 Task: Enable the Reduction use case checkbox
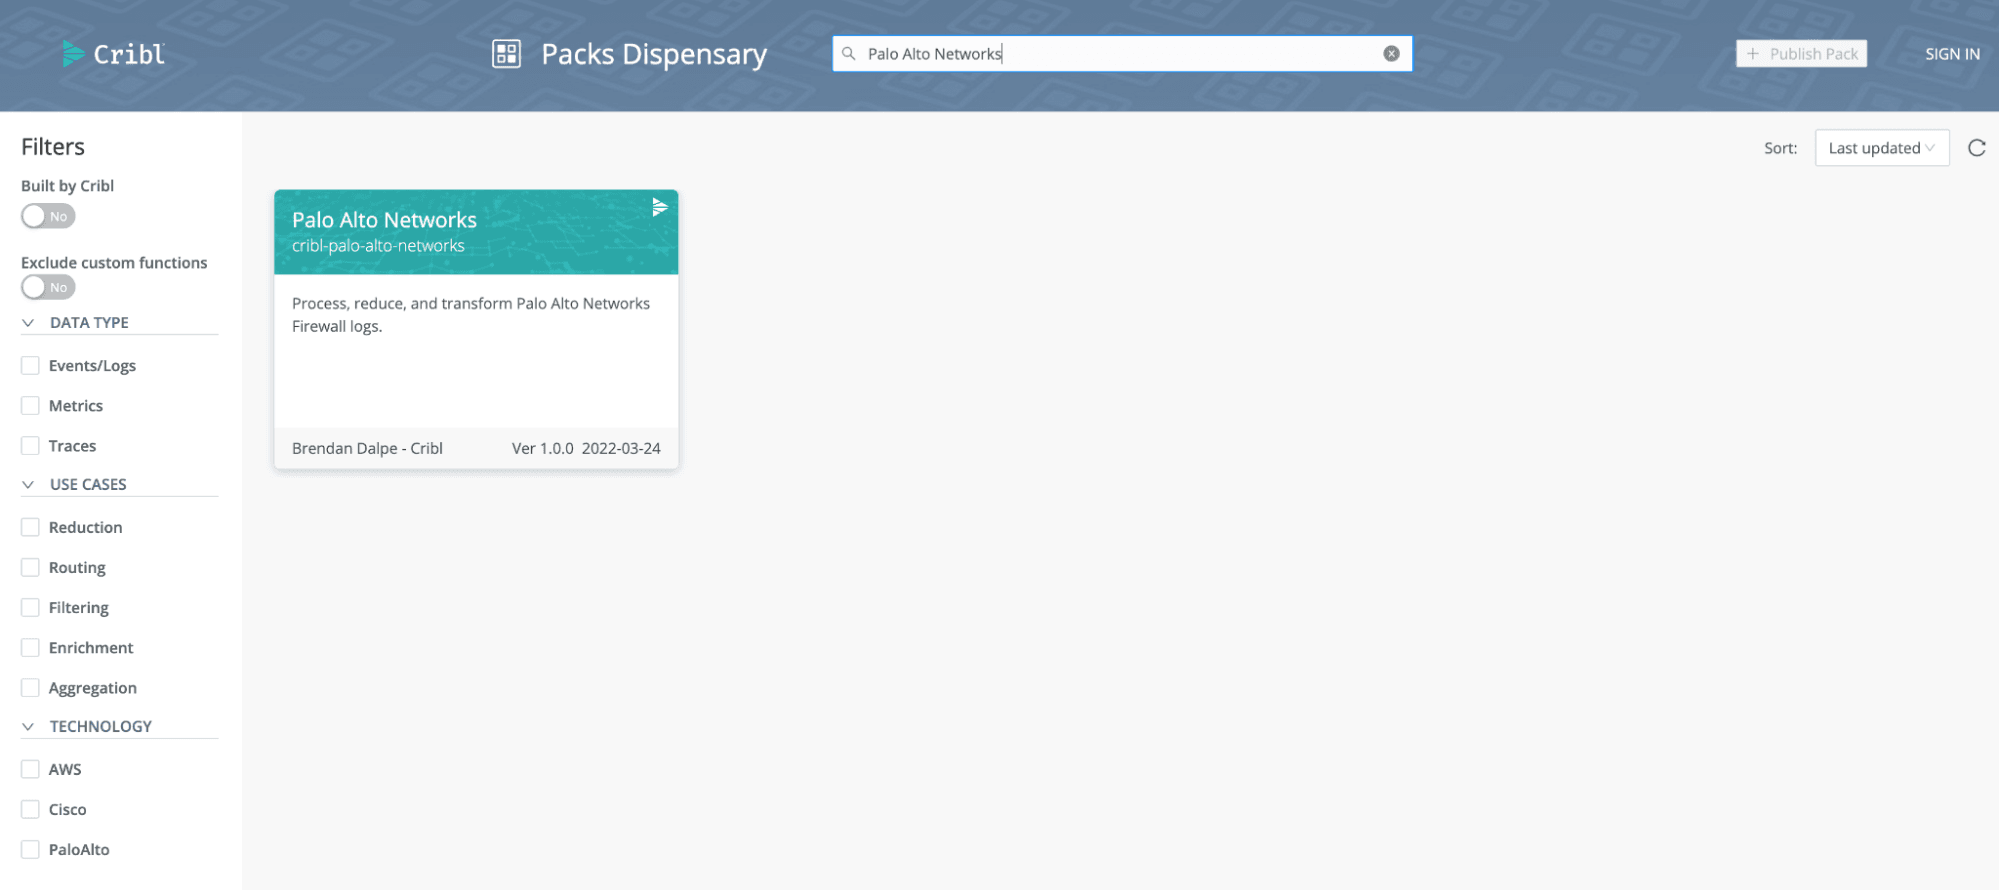pyautogui.click(x=31, y=527)
